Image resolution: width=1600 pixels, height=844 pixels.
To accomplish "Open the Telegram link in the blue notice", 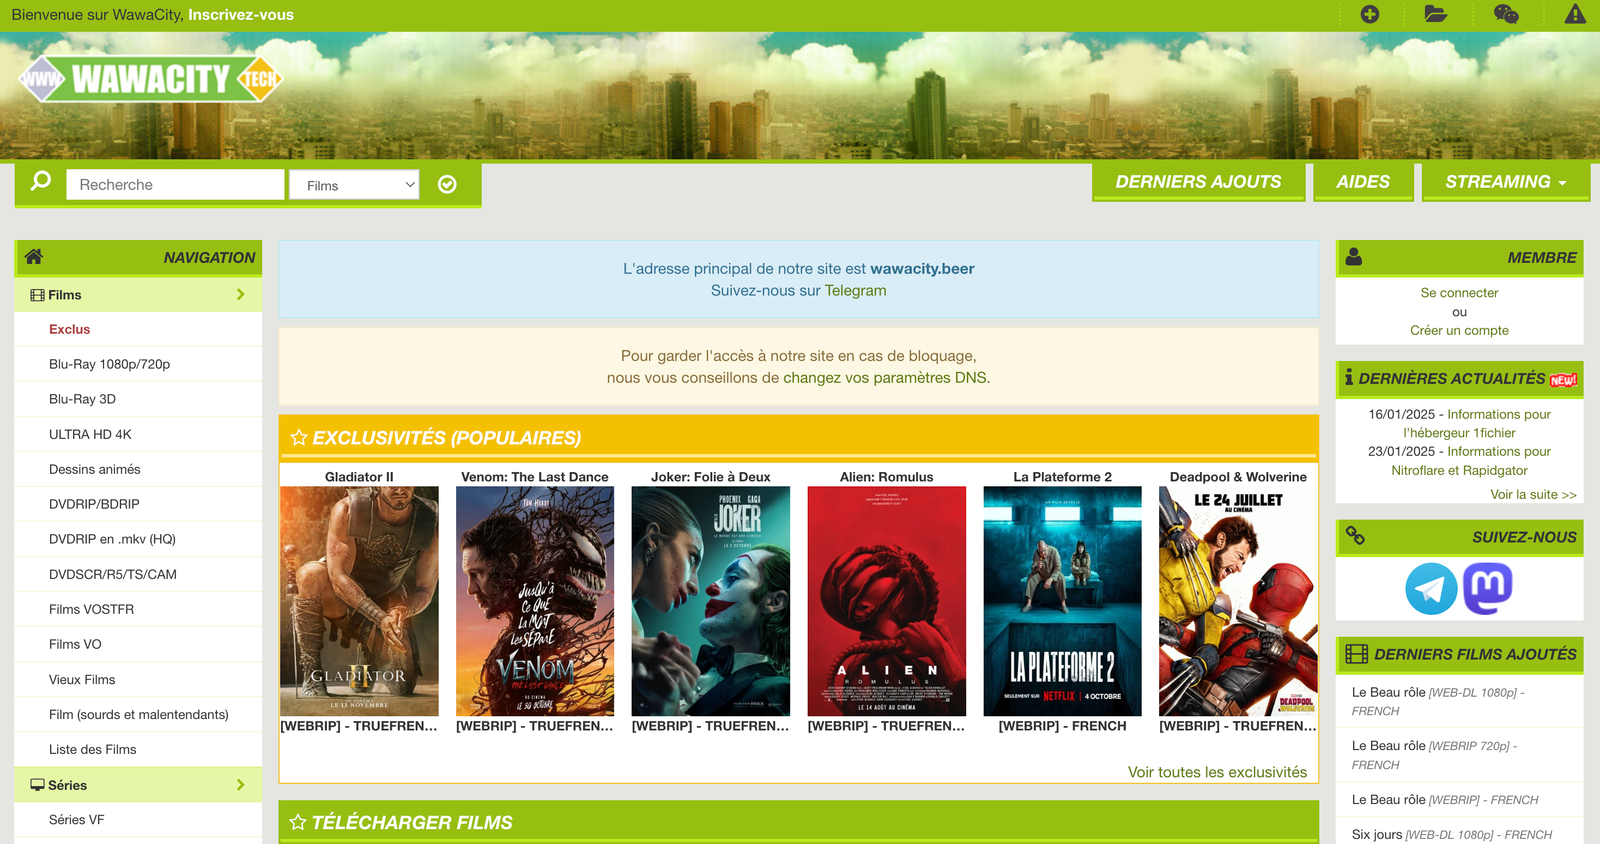I will [855, 290].
